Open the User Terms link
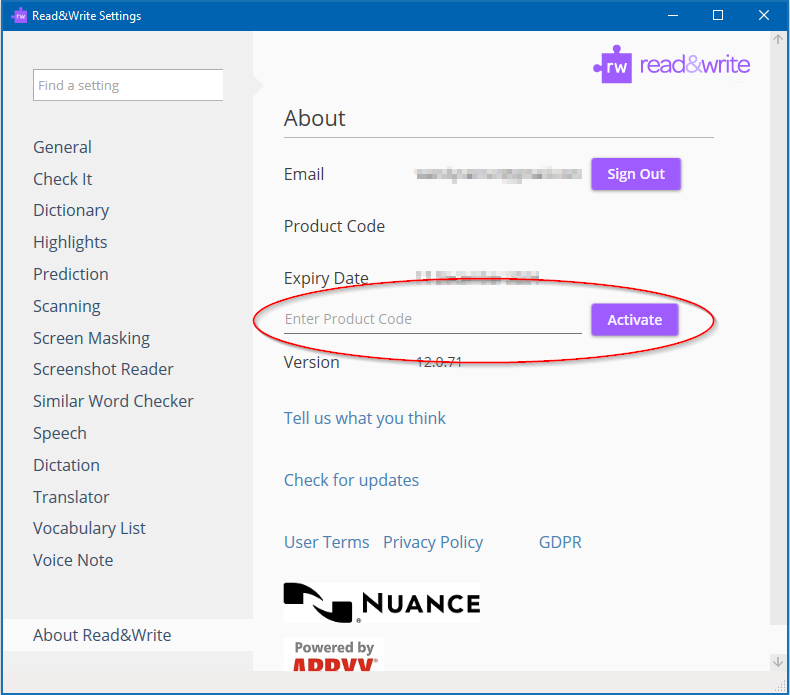790x695 pixels. coord(326,542)
